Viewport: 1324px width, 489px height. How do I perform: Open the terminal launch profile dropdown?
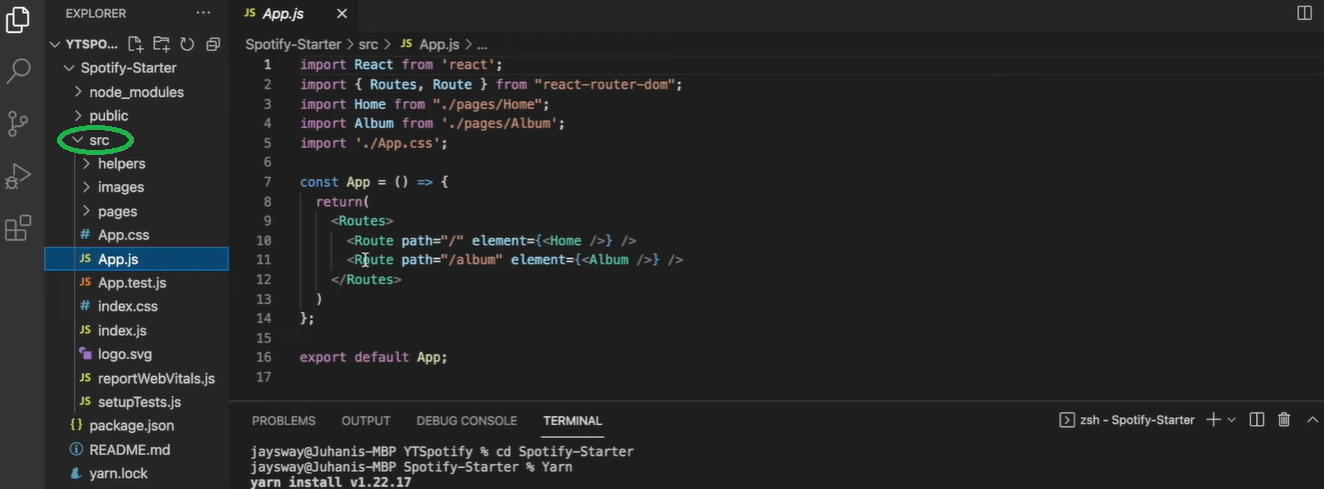[x=1231, y=420]
